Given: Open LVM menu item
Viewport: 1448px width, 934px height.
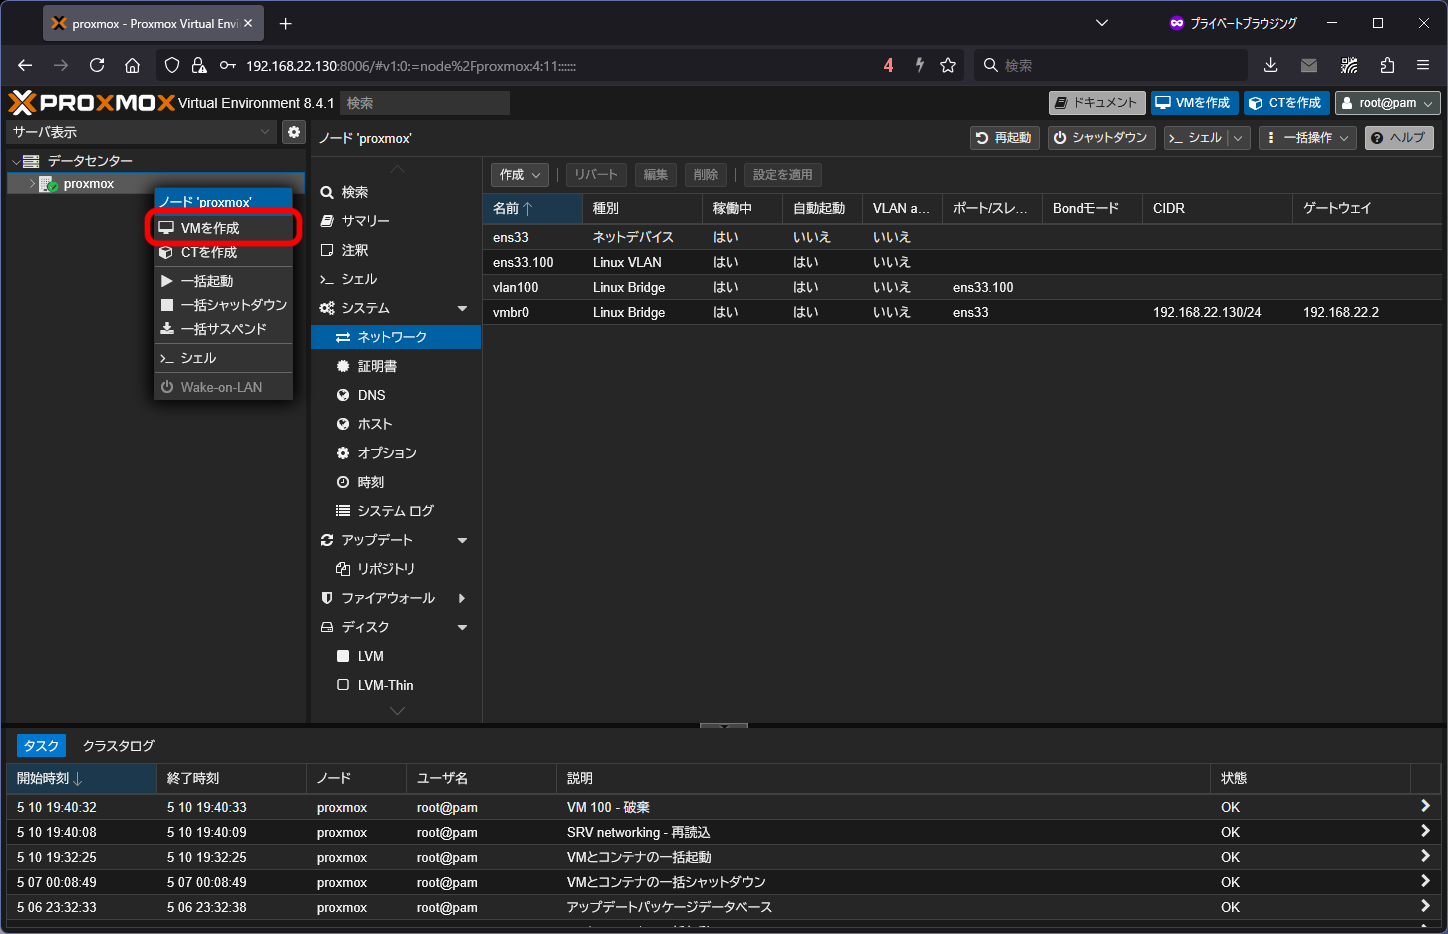Looking at the screenshot, I should (x=396, y=656).
